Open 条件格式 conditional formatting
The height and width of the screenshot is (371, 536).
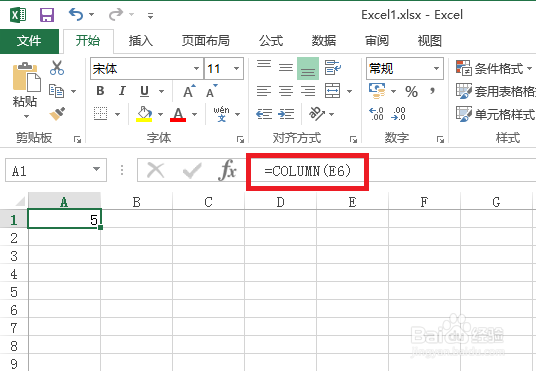494,68
